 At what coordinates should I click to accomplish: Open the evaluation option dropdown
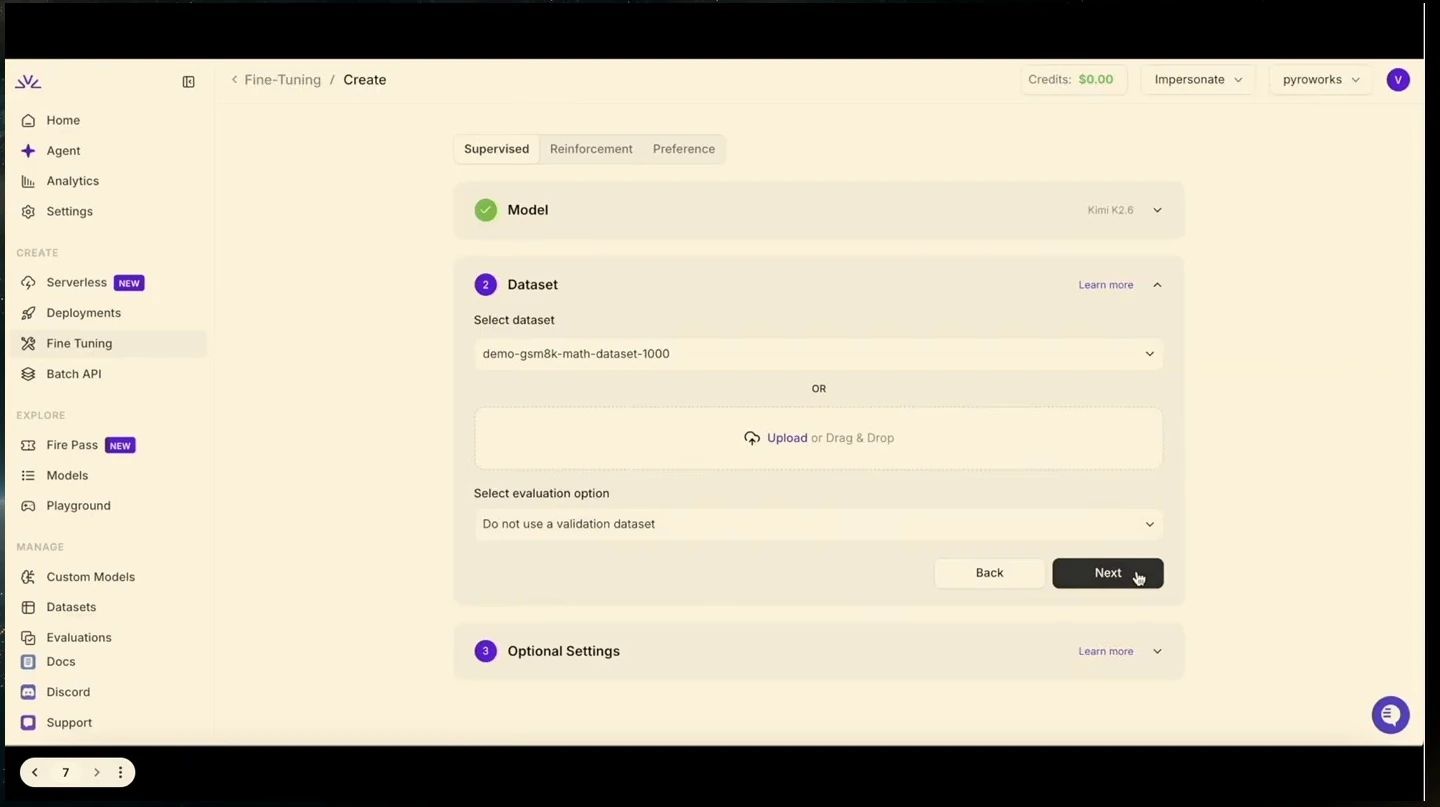pos(818,524)
